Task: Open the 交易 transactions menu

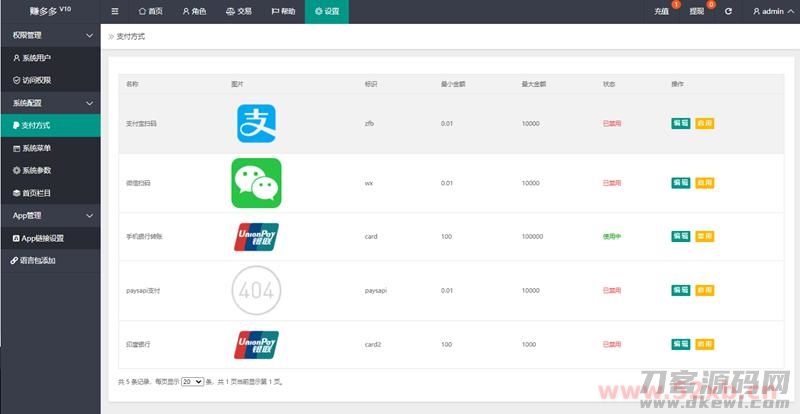Action: (x=238, y=11)
